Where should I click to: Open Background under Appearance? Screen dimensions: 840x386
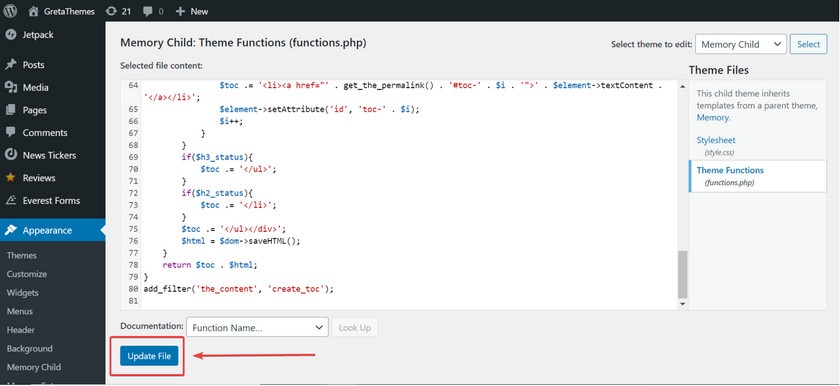pos(29,349)
